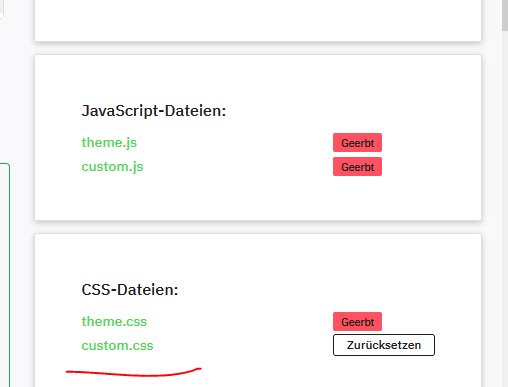This screenshot has width=508, height=387.
Task: Click gray gap between JavaScript and CSS cards
Action: (258, 227)
